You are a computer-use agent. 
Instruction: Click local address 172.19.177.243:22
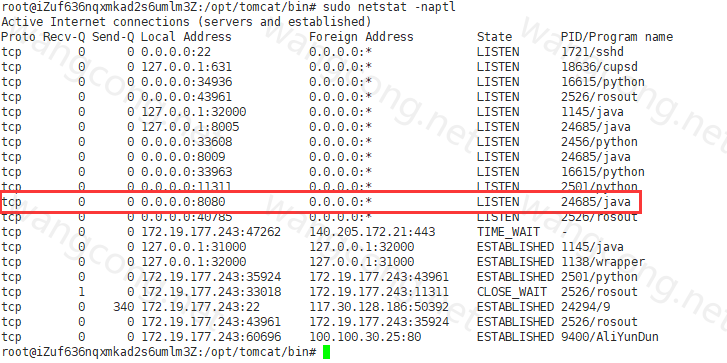pyautogui.click(x=200, y=307)
